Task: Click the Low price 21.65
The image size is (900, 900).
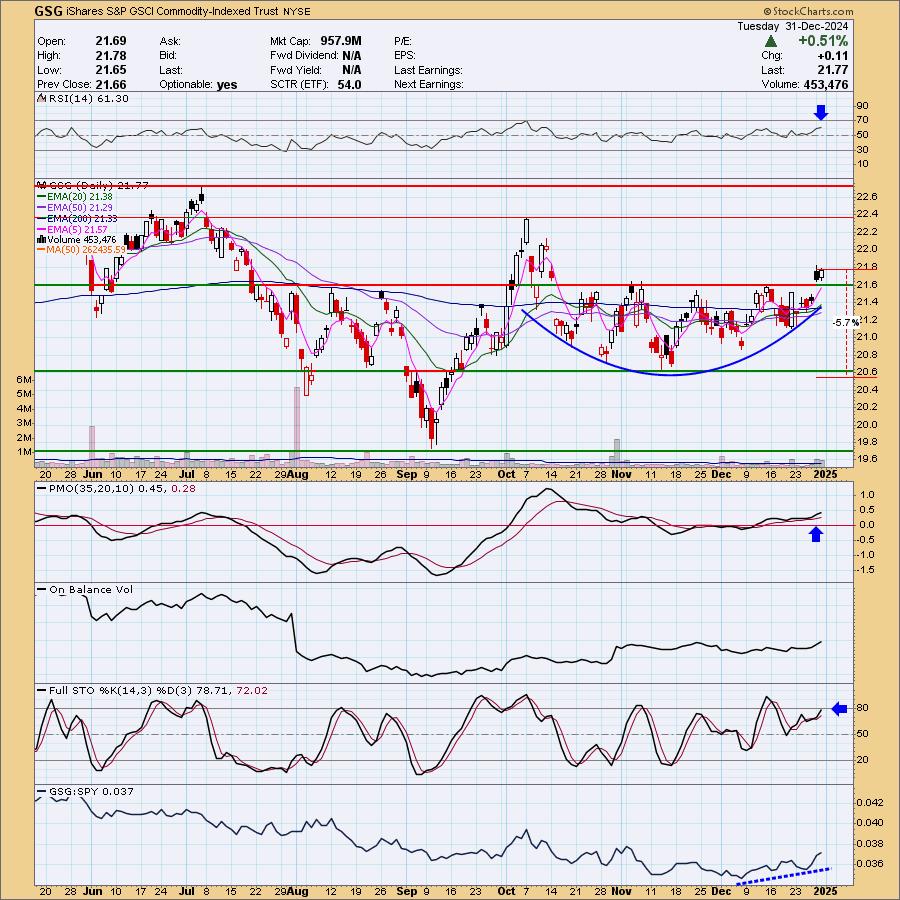Action: 111,70
